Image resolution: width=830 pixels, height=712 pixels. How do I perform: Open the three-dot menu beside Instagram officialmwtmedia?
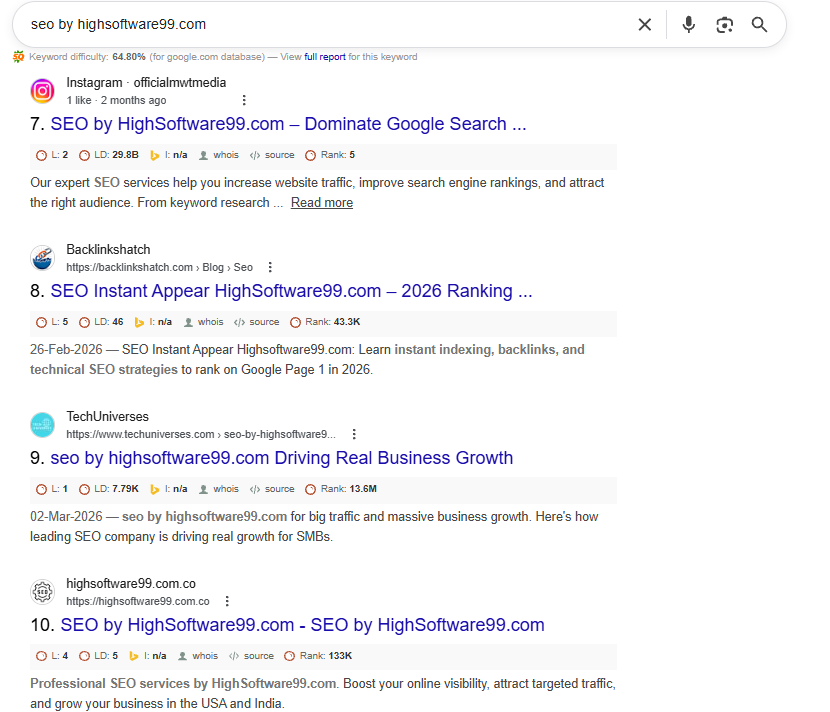243,101
